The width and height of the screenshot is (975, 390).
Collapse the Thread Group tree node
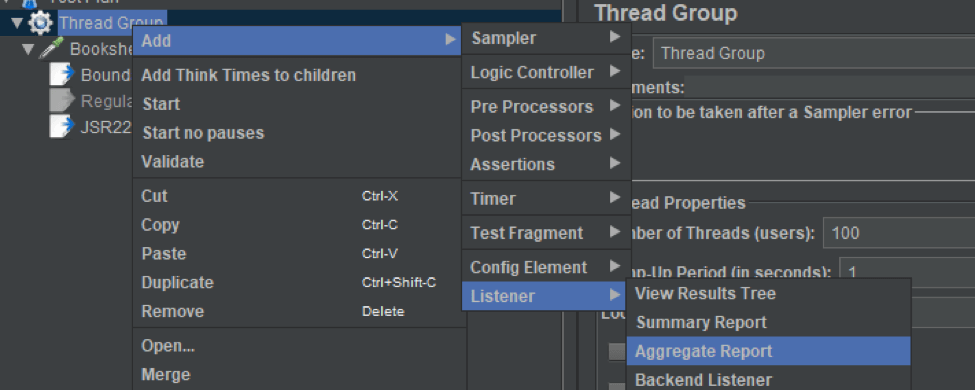click(17, 24)
